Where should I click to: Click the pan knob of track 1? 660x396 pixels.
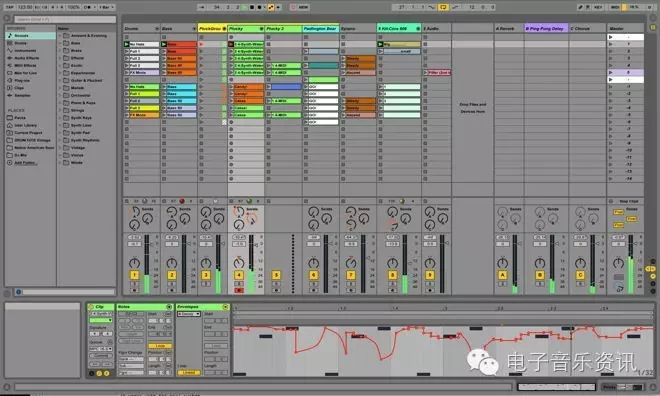134,263
